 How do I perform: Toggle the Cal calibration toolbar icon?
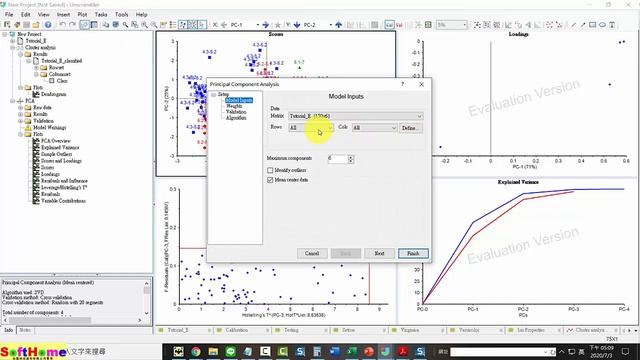(389, 25)
